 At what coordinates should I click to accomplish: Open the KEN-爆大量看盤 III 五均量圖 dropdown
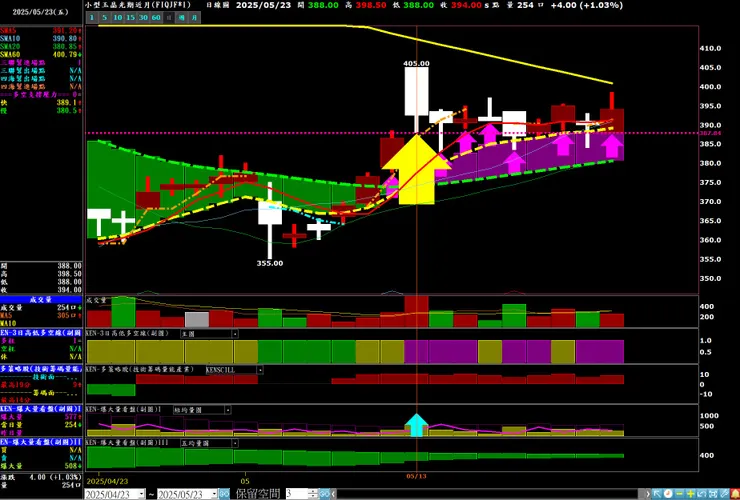pyautogui.click(x=235, y=443)
